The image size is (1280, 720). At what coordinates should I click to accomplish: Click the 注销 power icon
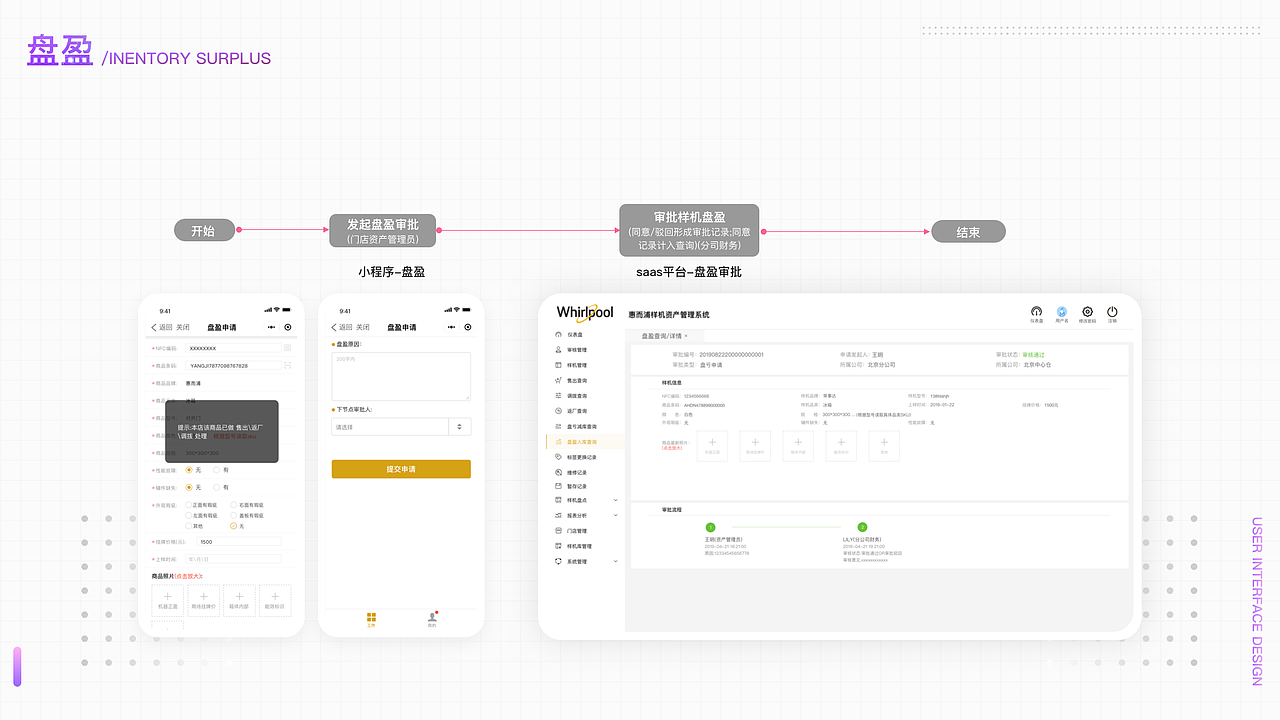(1112, 314)
